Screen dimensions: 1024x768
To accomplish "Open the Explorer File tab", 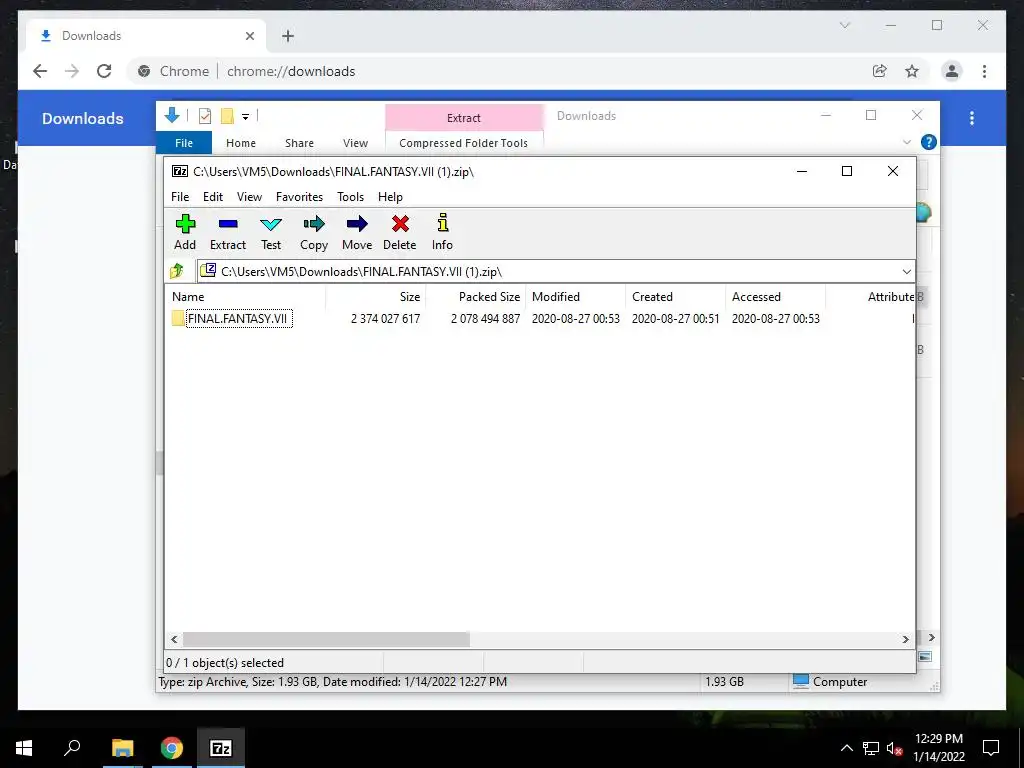I will (x=184, y=142).
